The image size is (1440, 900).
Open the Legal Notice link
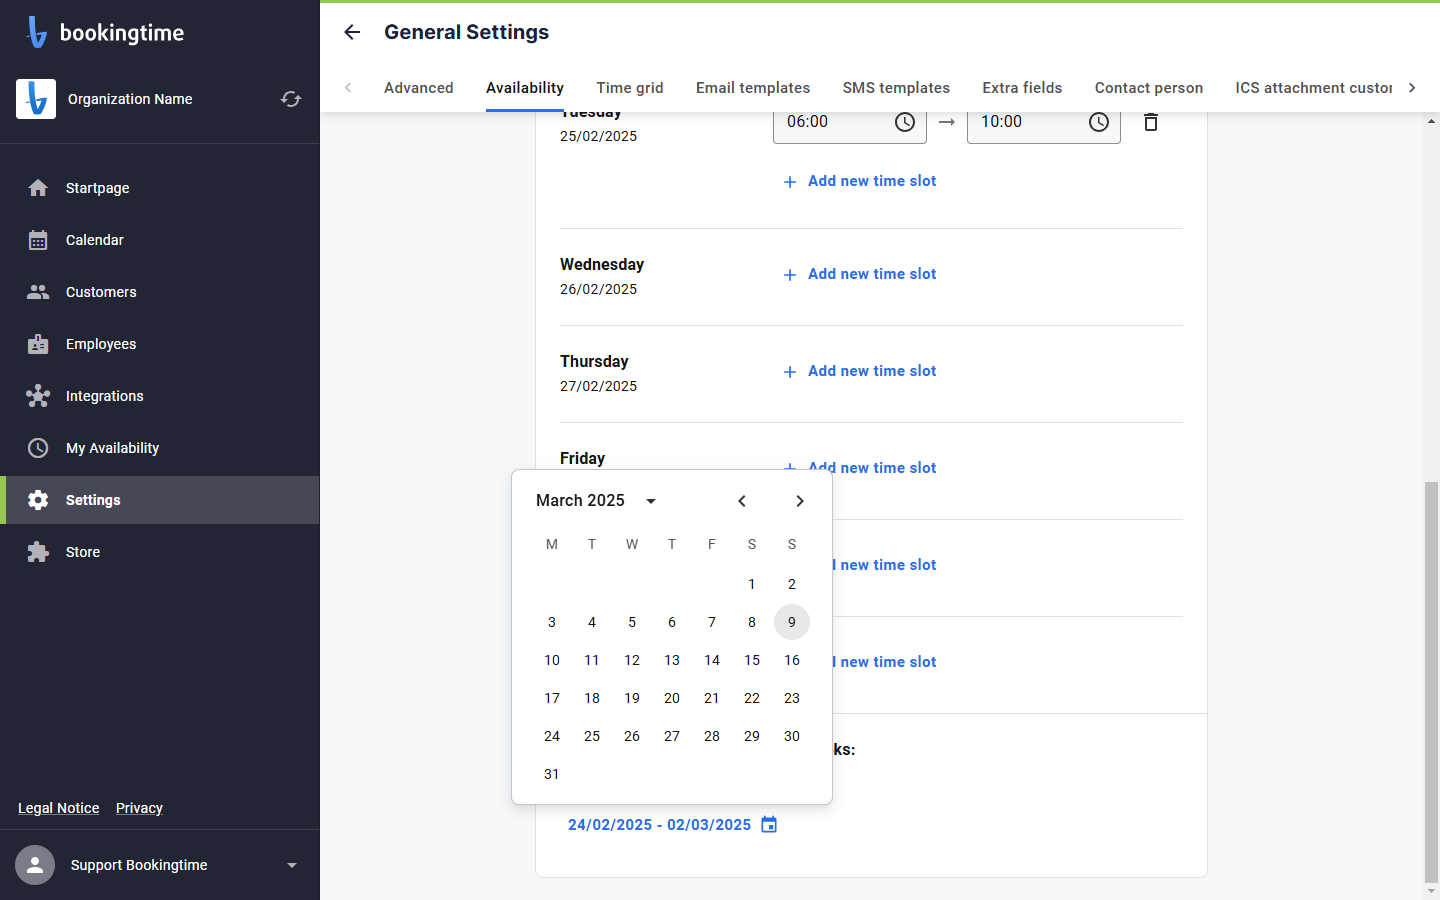point(59,808)
